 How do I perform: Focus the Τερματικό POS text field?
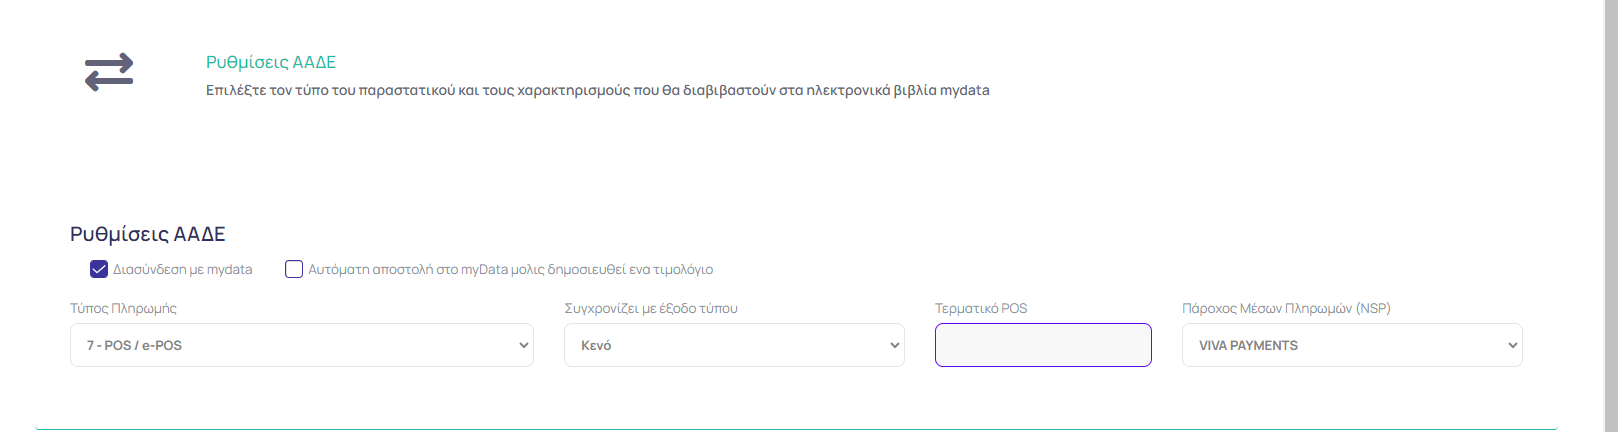click(x=1043, y=345)
